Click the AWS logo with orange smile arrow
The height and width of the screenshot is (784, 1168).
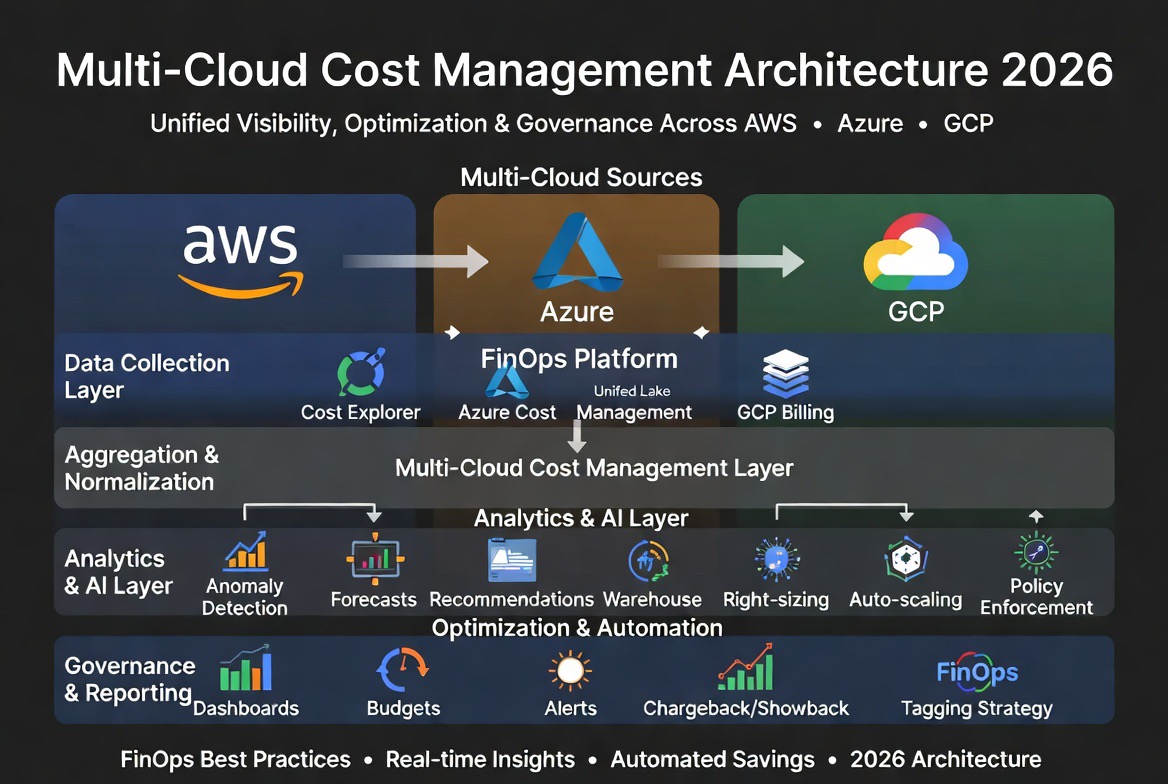tap(241, 261)
